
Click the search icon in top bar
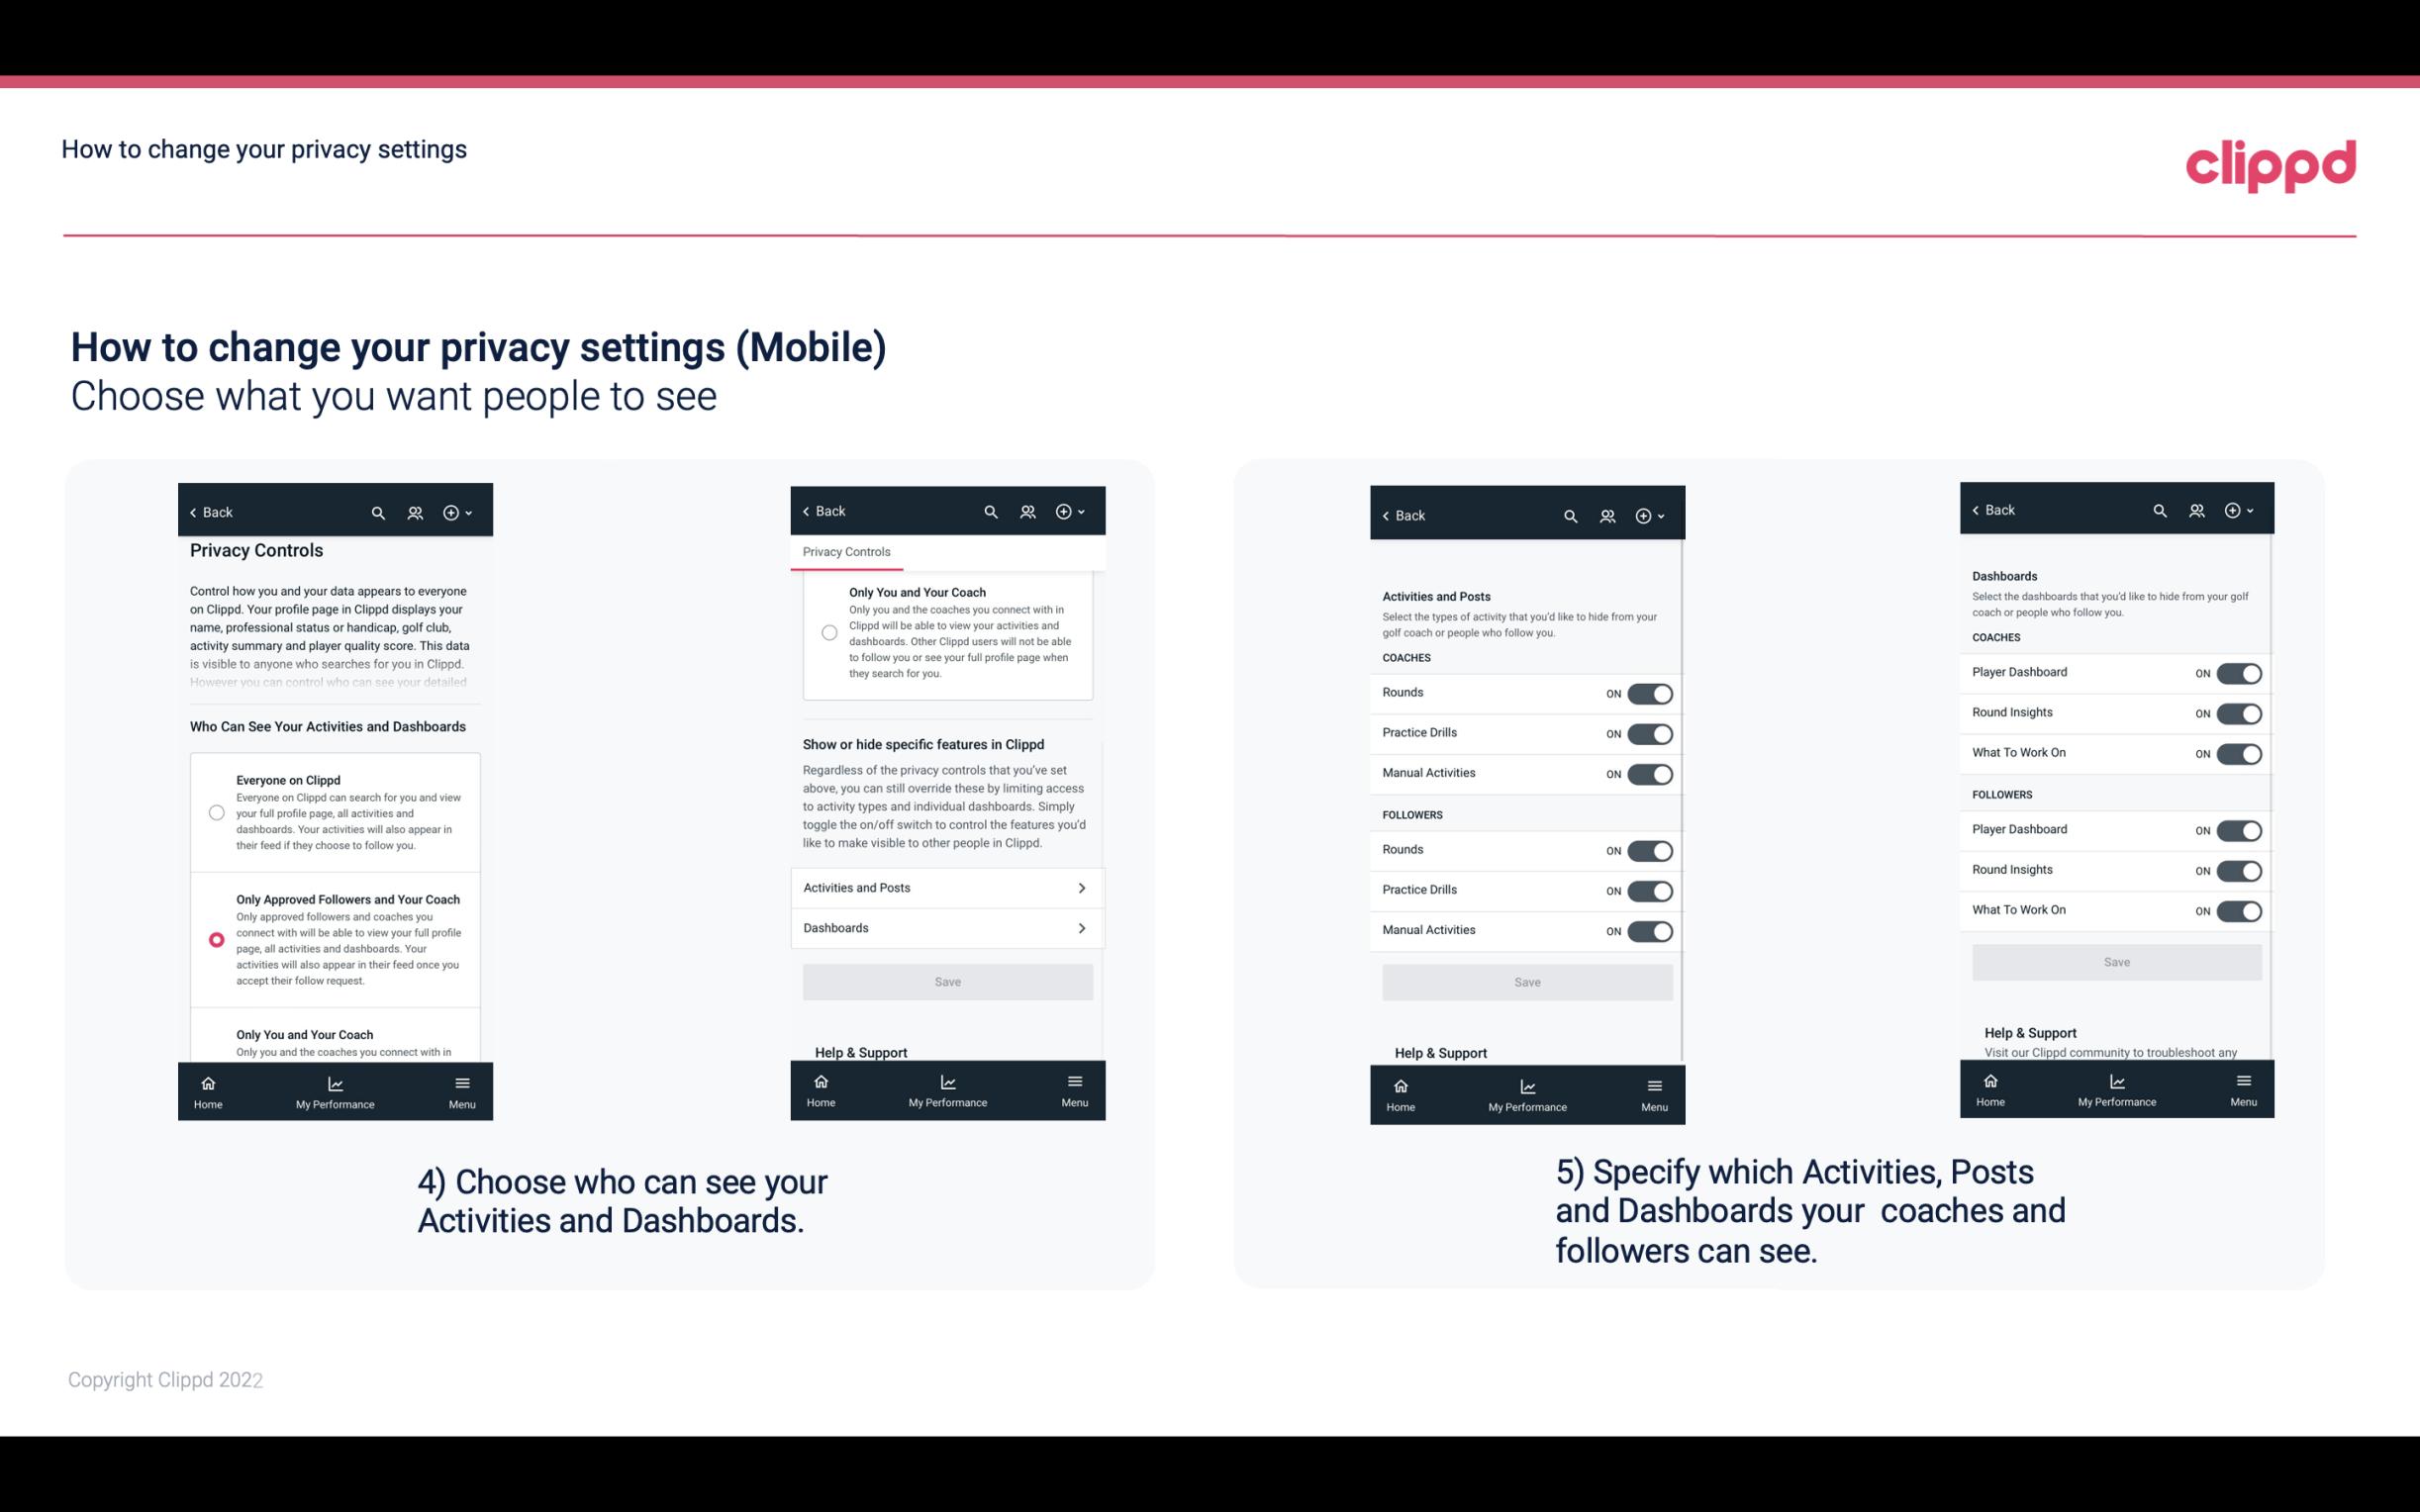click(x=376, y=513)
